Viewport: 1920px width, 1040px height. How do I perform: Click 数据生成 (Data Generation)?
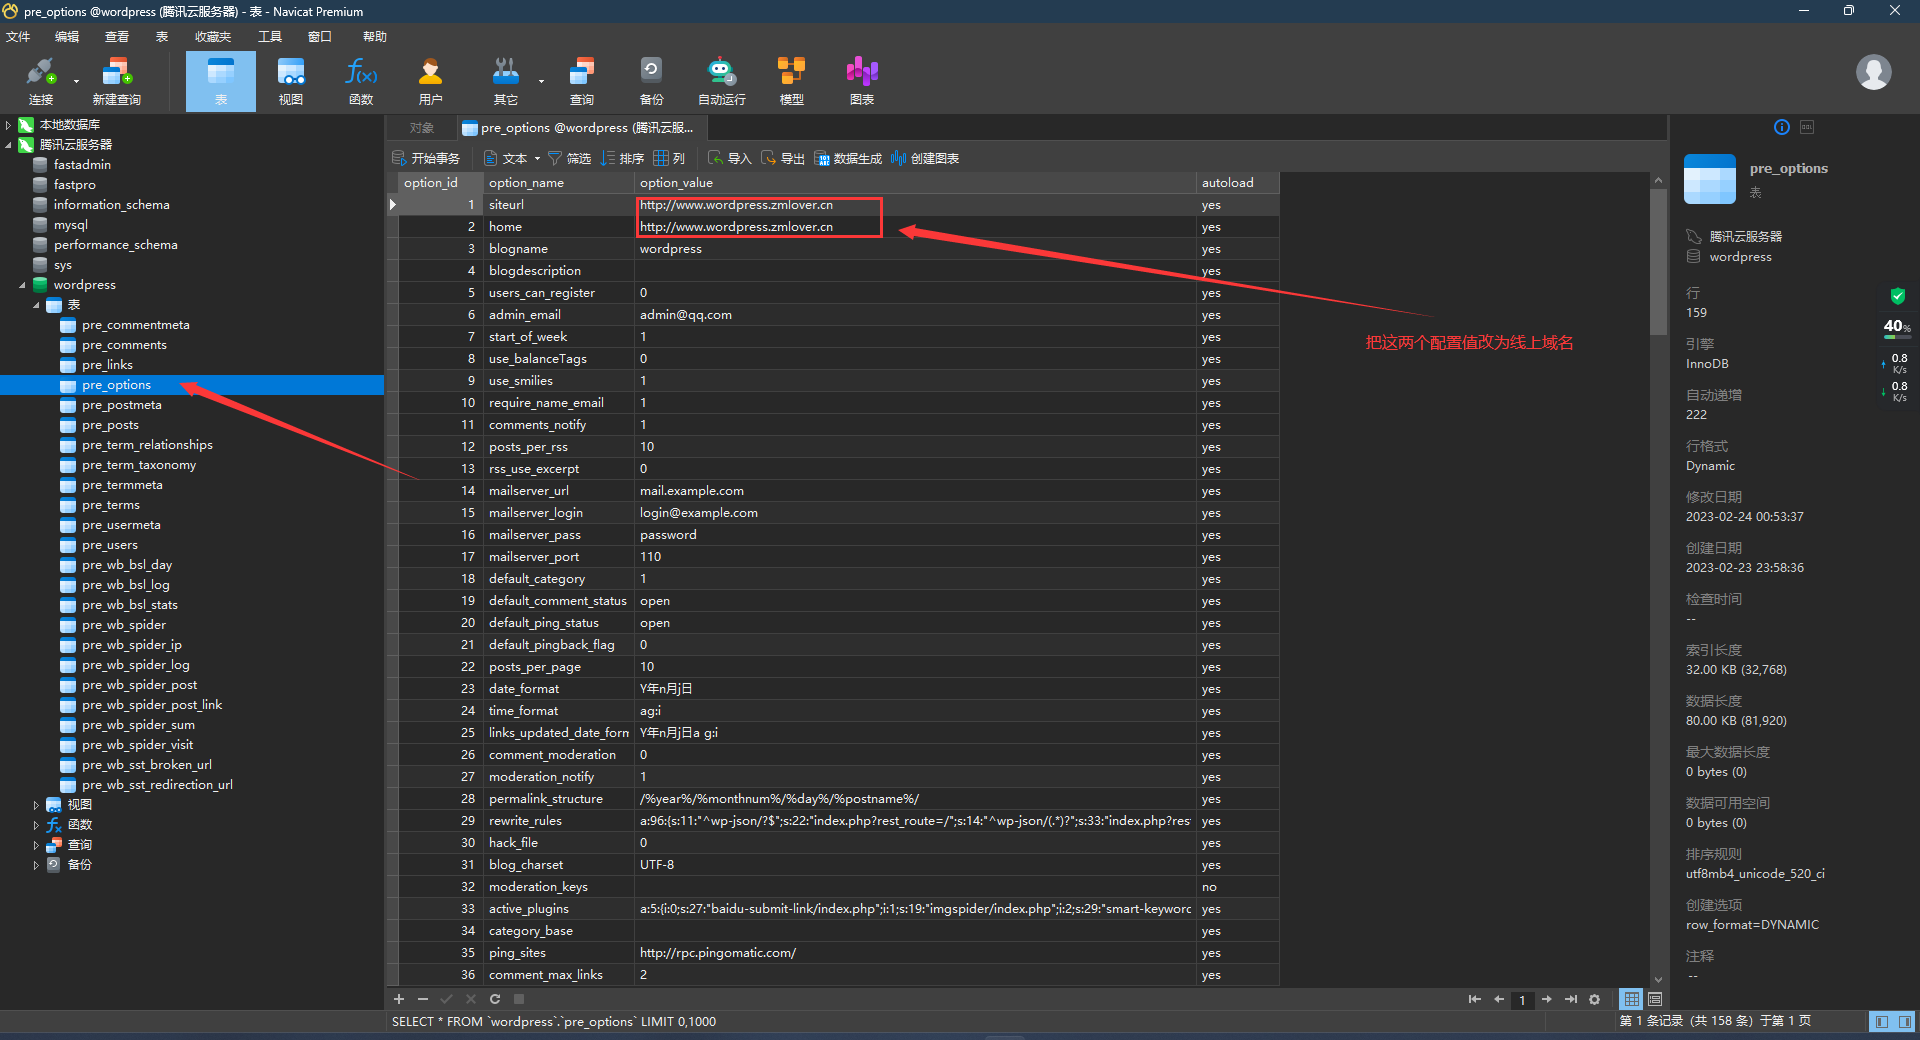tap(848, 158)
